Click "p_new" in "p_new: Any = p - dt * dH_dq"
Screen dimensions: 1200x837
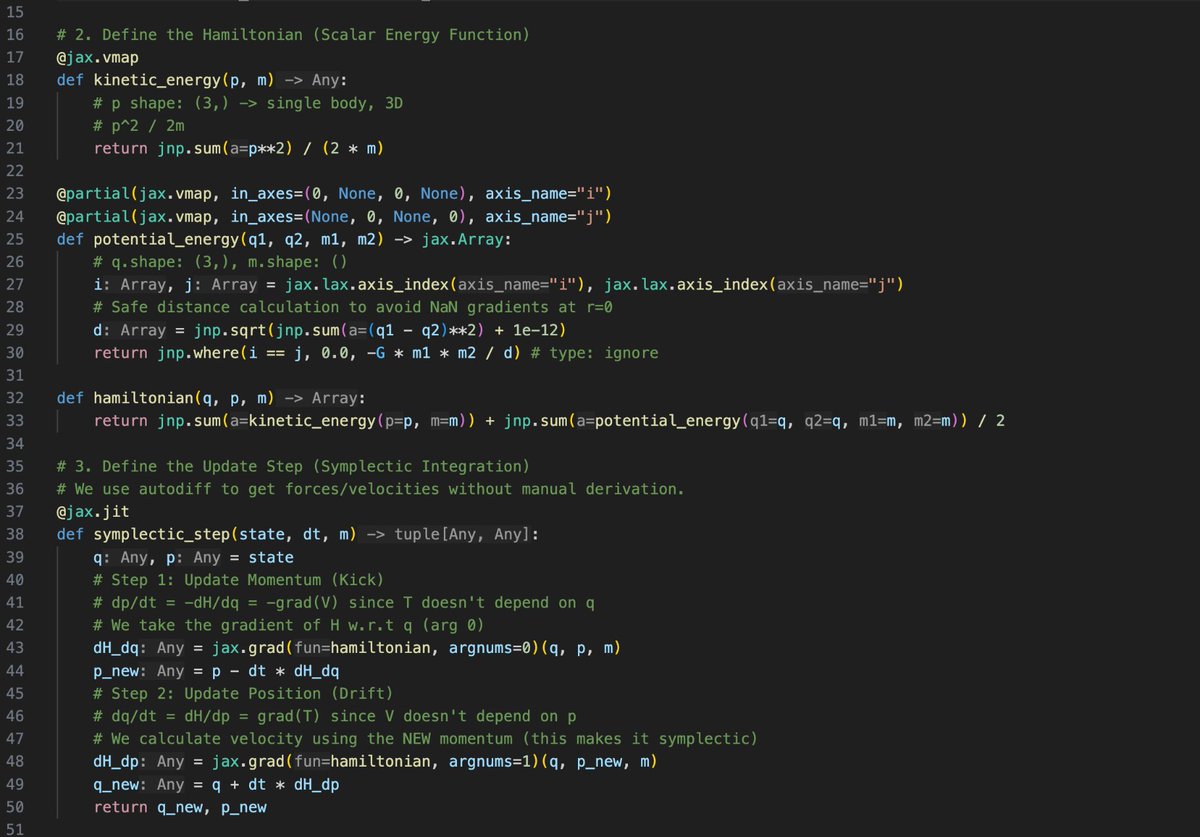(x=115, y=671)
